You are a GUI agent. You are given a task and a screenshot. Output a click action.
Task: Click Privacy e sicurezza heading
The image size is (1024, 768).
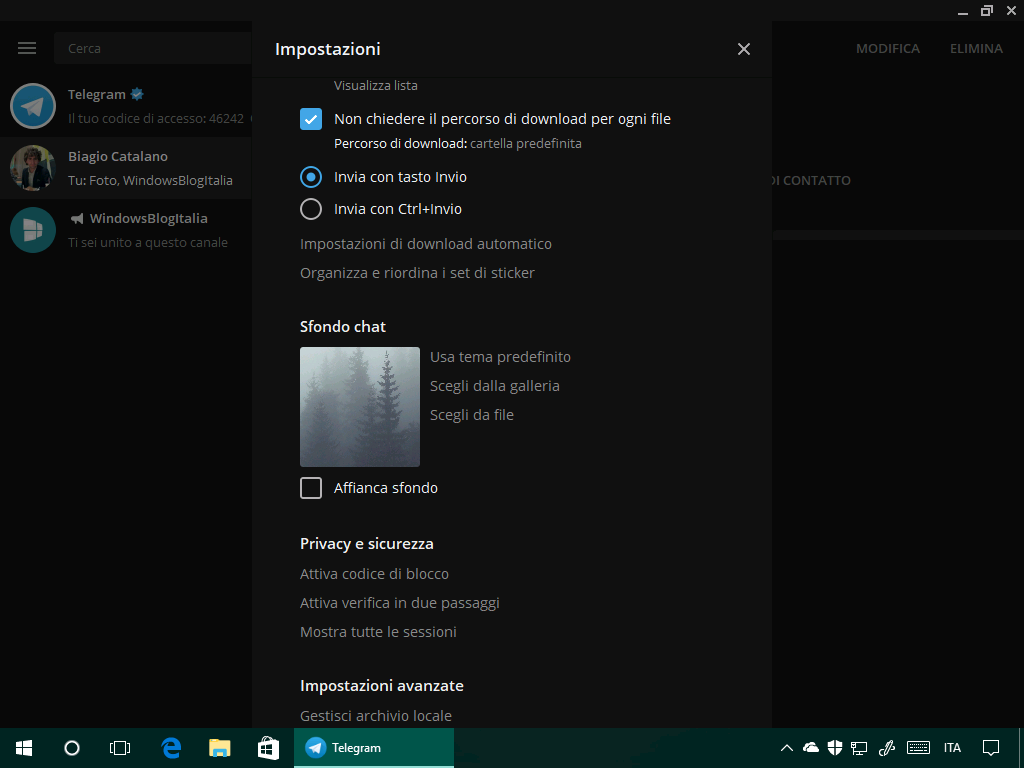[x=366, y=544]
